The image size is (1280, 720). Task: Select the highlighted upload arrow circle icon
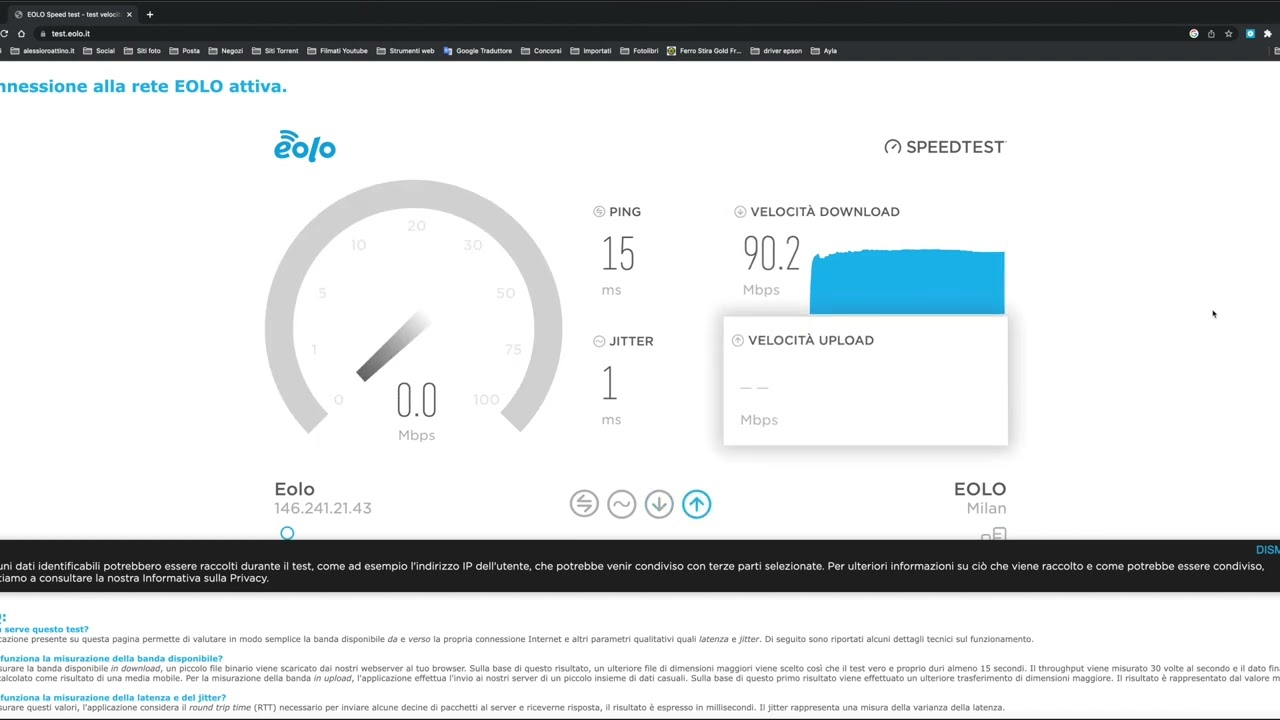(697, 503)
